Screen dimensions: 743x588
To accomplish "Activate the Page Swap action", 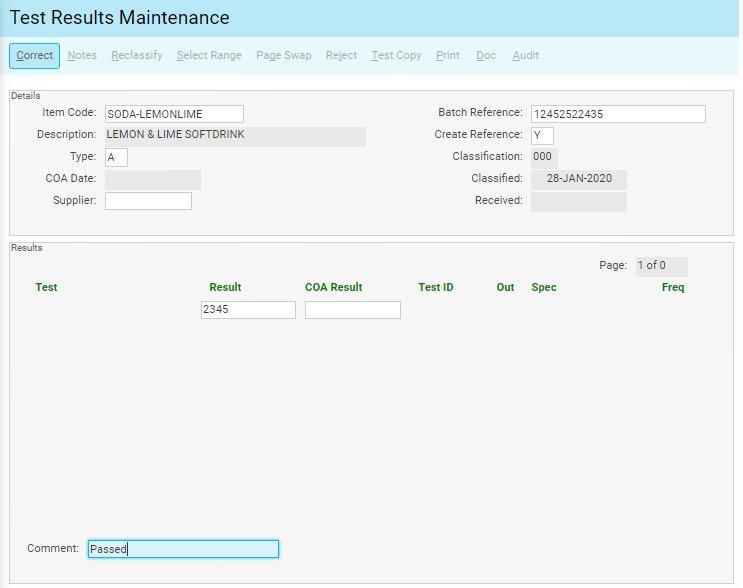I will [283, 55].
